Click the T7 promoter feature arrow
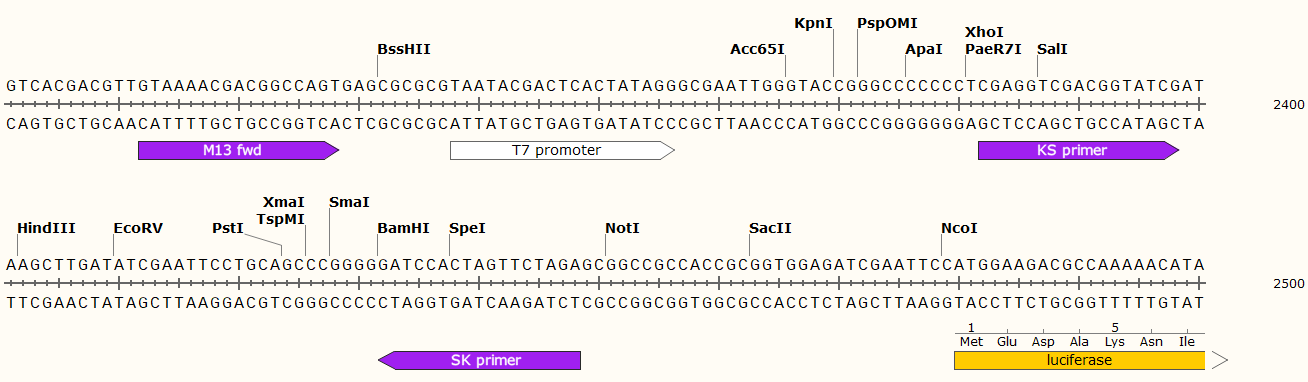The height and width of the screenshot is (382, 1308). click(x=563, y=151)
